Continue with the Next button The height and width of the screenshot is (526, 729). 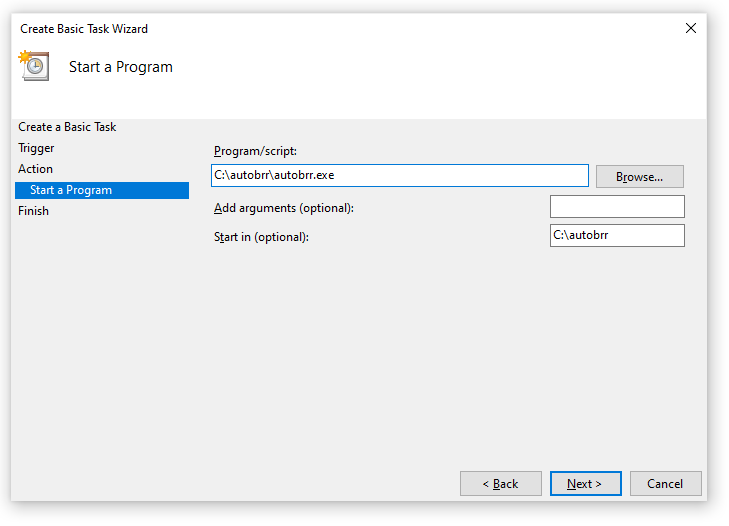pos(585,484)
